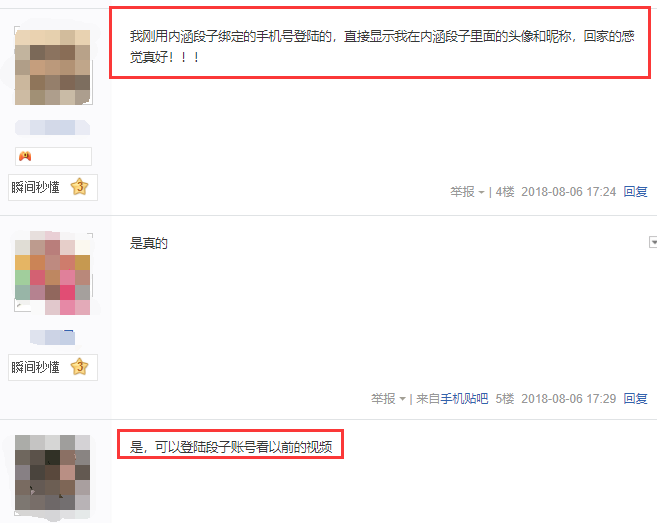Screen dimensions: 657x523
Task: Click the 4楼 floor label
Action: (x=505, y=192)
